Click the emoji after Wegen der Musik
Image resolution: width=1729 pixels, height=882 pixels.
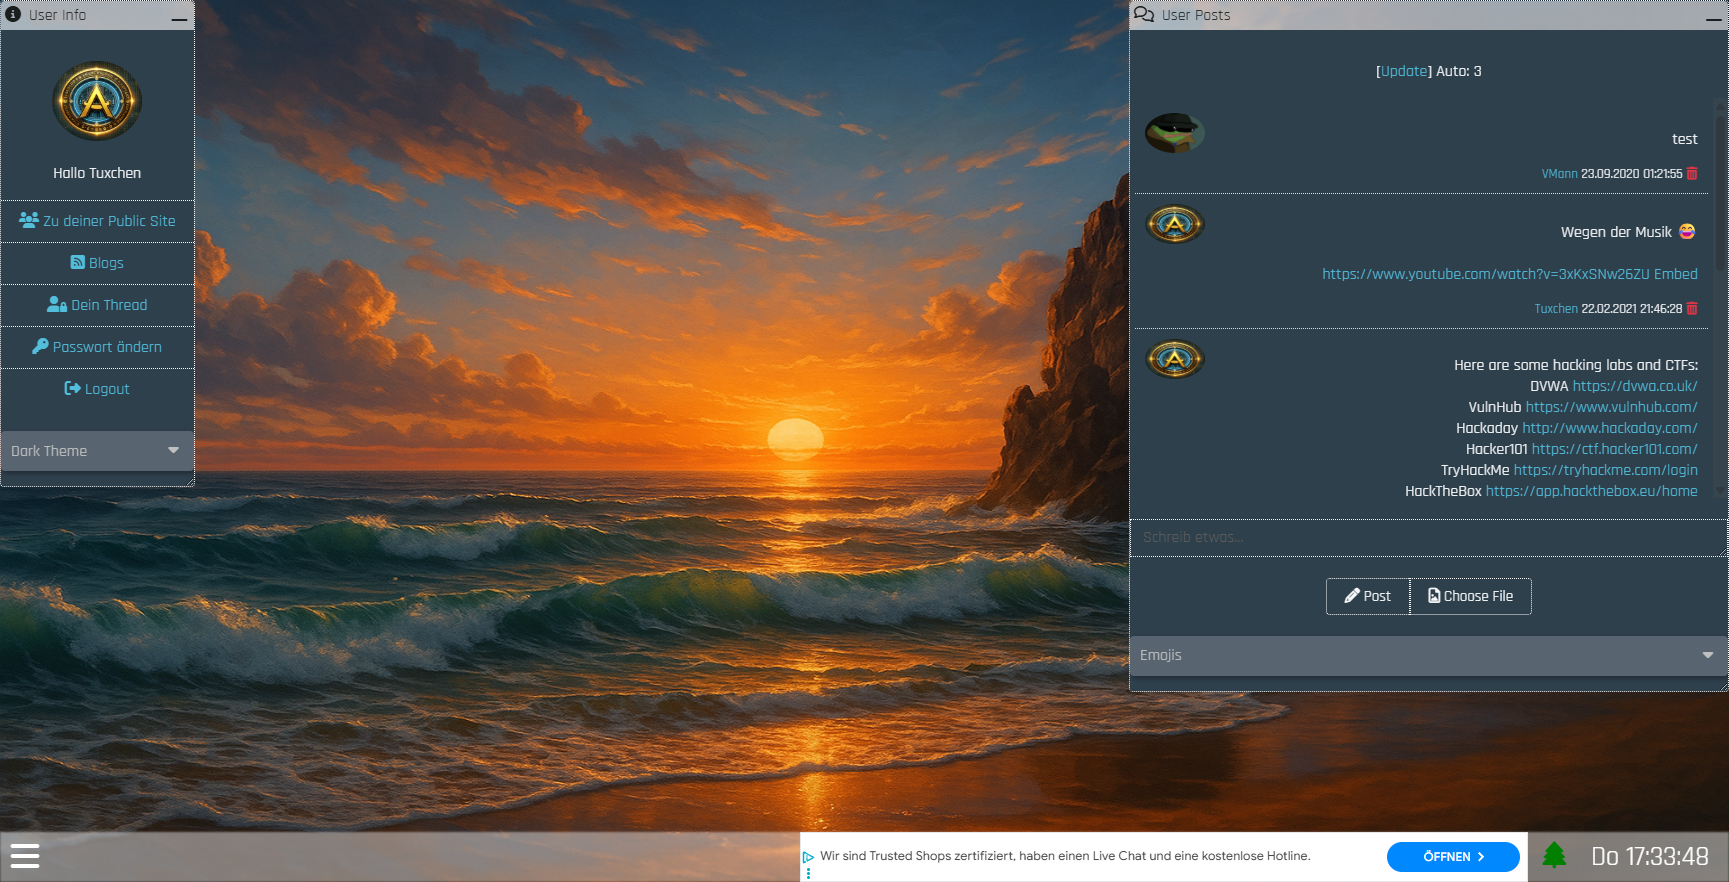click(1687, 231)
